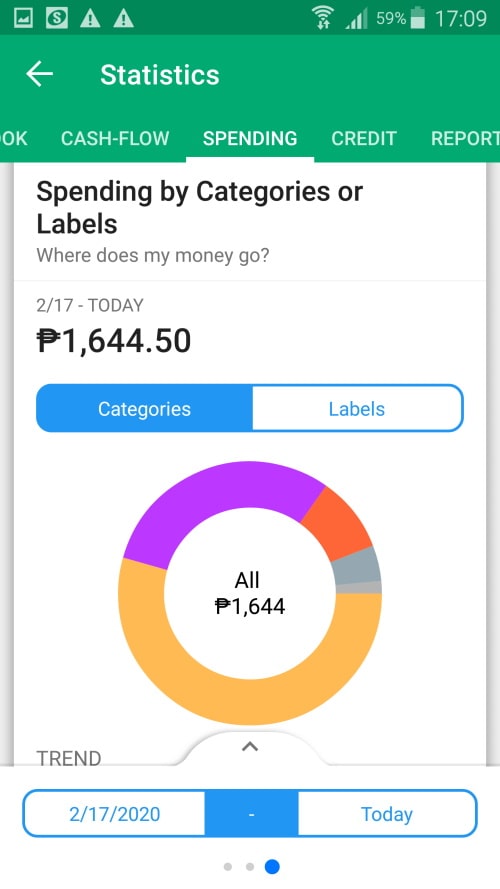Switch the view to Labels
The height and width of the screenshot is (889, 500).
coord(357,408)
